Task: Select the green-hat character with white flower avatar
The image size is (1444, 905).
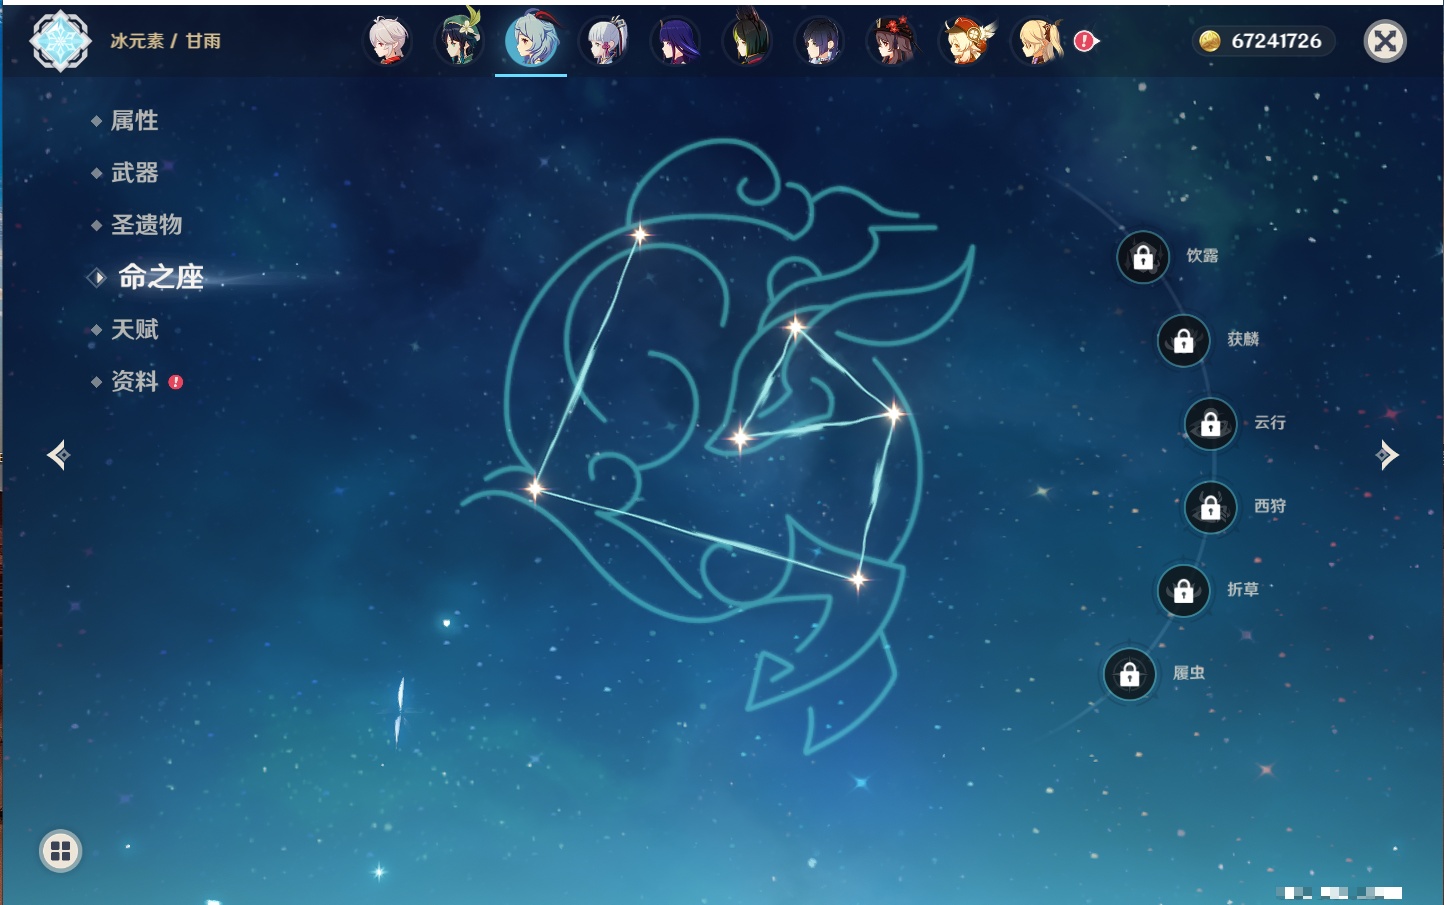Action: click(x=459, y=41)
